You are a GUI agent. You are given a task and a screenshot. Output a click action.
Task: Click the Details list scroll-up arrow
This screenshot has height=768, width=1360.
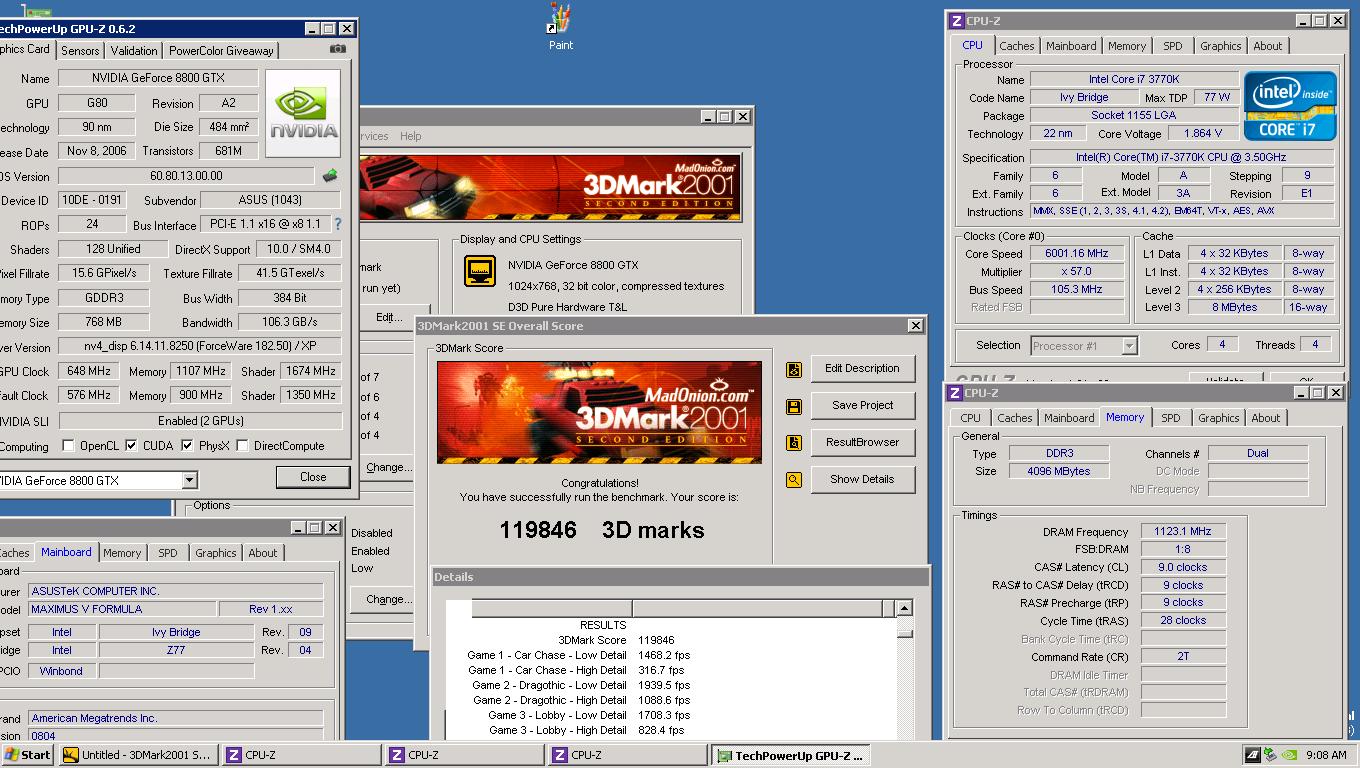904,608
